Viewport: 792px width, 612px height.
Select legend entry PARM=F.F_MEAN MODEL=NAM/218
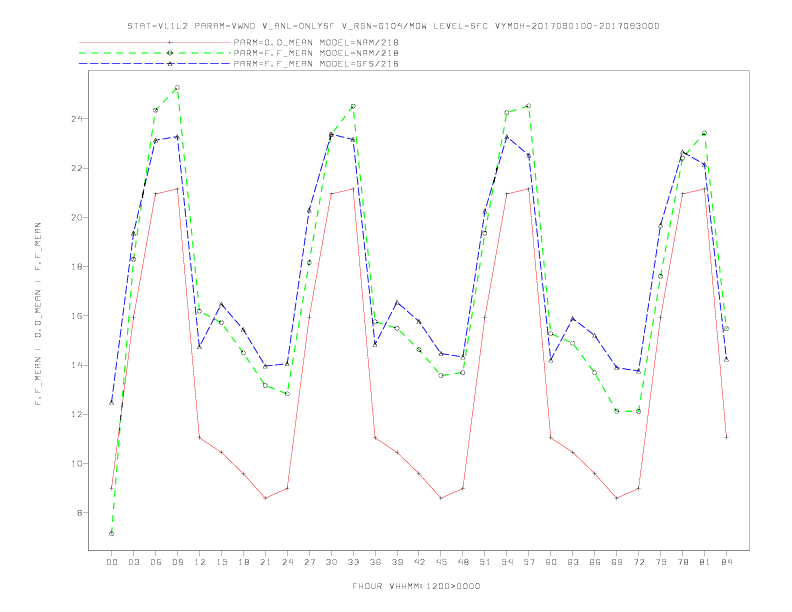[x=316, y=53]
